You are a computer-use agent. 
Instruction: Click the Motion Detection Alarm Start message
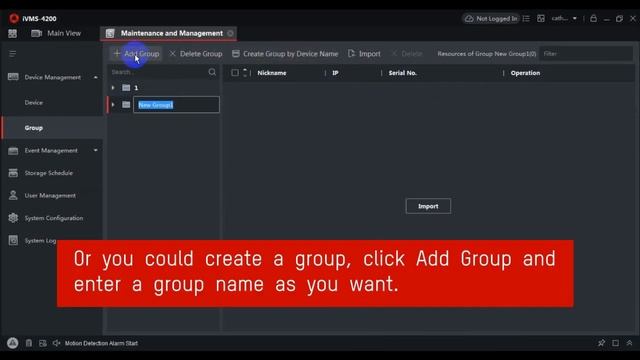101,343
